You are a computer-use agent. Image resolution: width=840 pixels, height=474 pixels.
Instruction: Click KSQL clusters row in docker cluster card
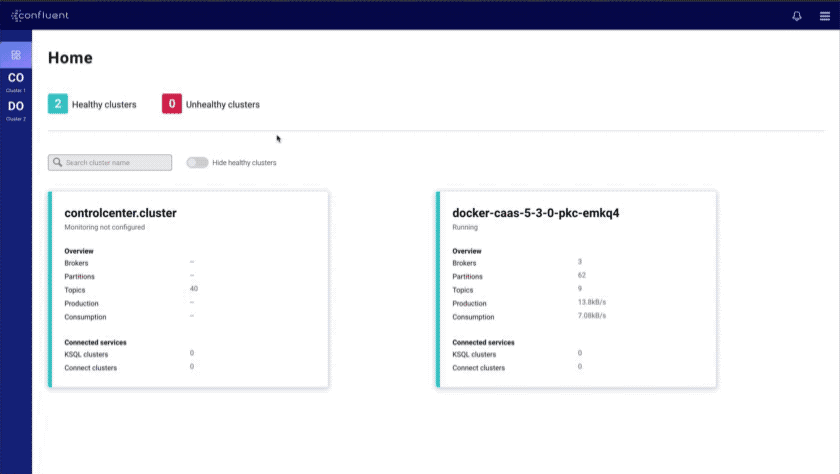517,354
